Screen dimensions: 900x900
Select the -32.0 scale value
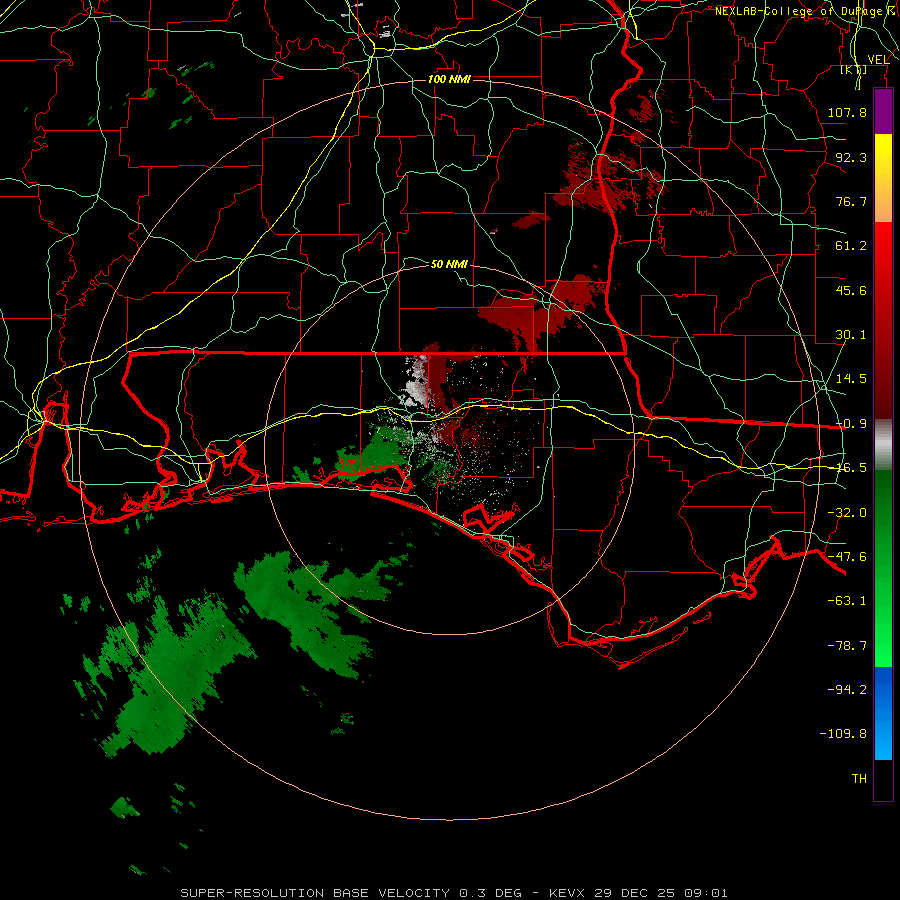pyautogui.click(x=847, y=513)
